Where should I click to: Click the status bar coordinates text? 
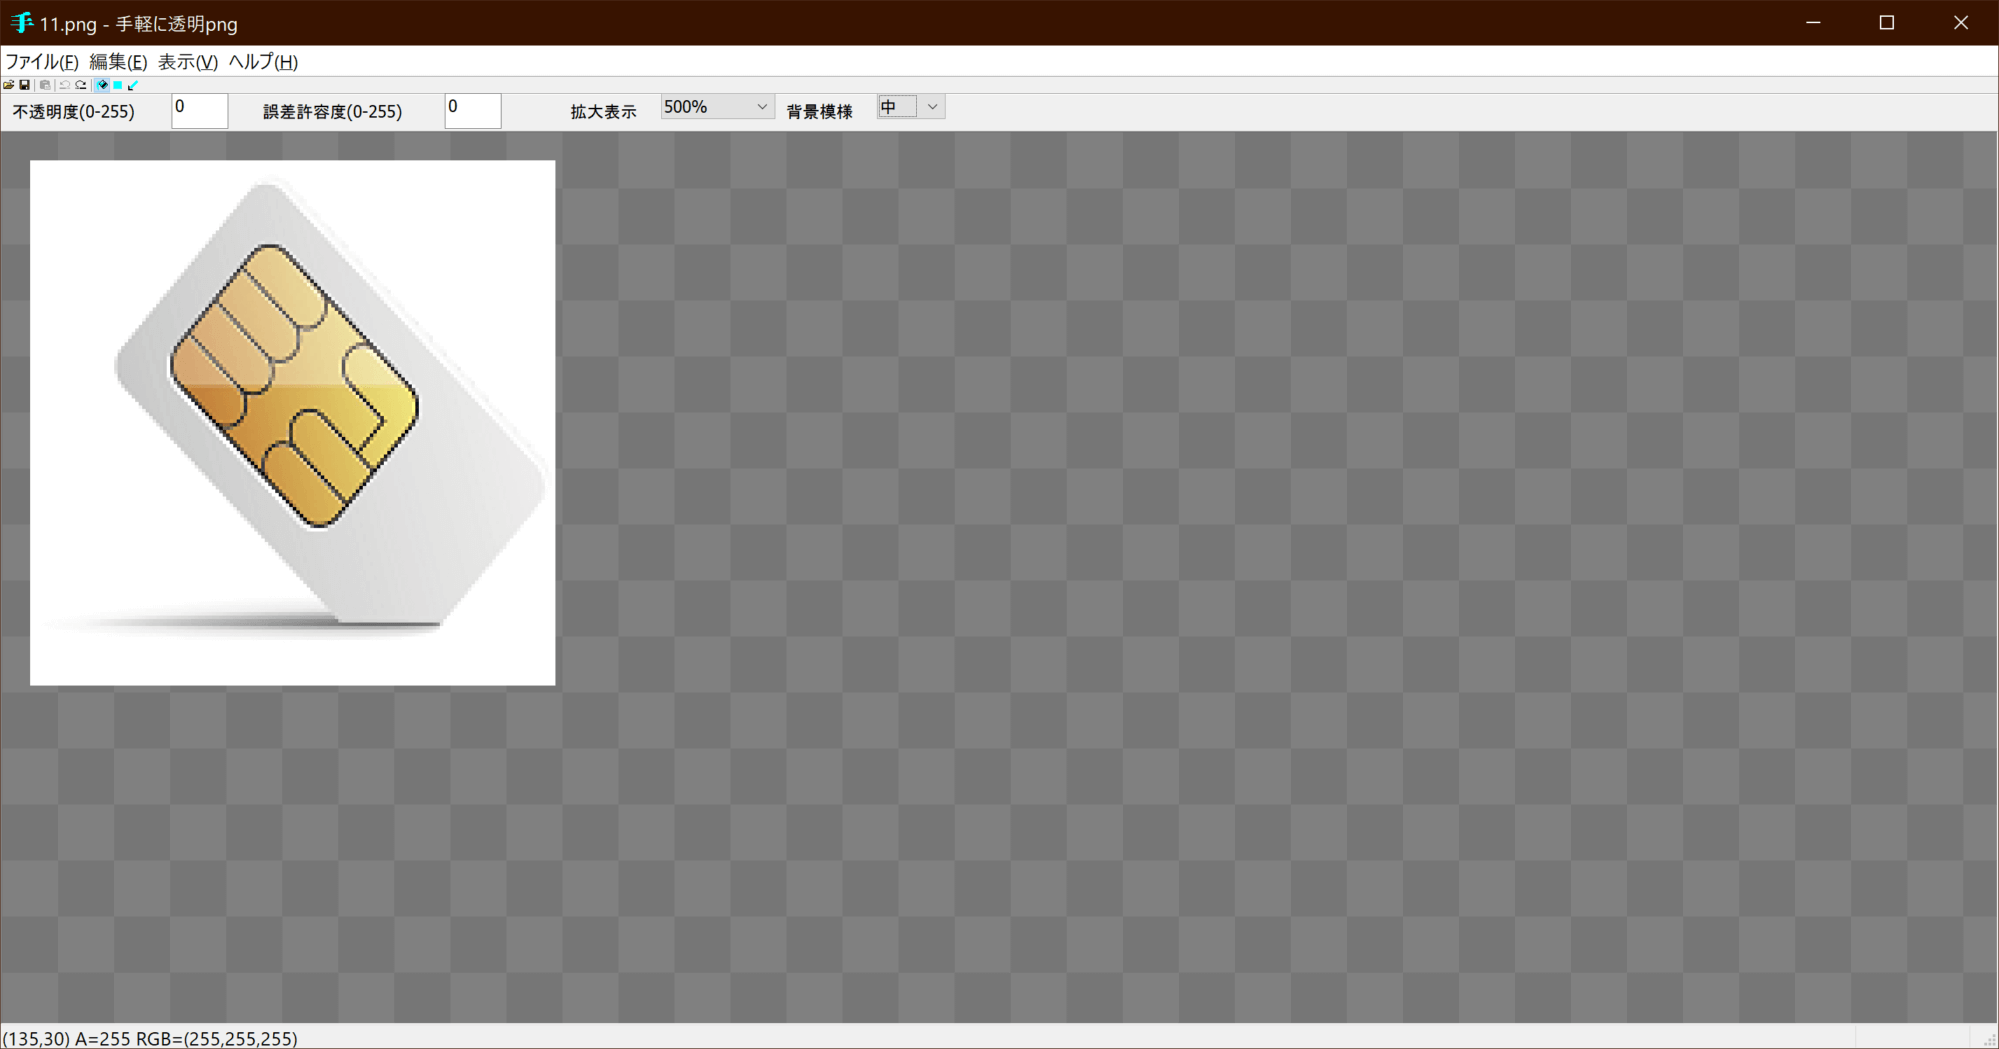pyautogui.click(x=150, y=1038)
